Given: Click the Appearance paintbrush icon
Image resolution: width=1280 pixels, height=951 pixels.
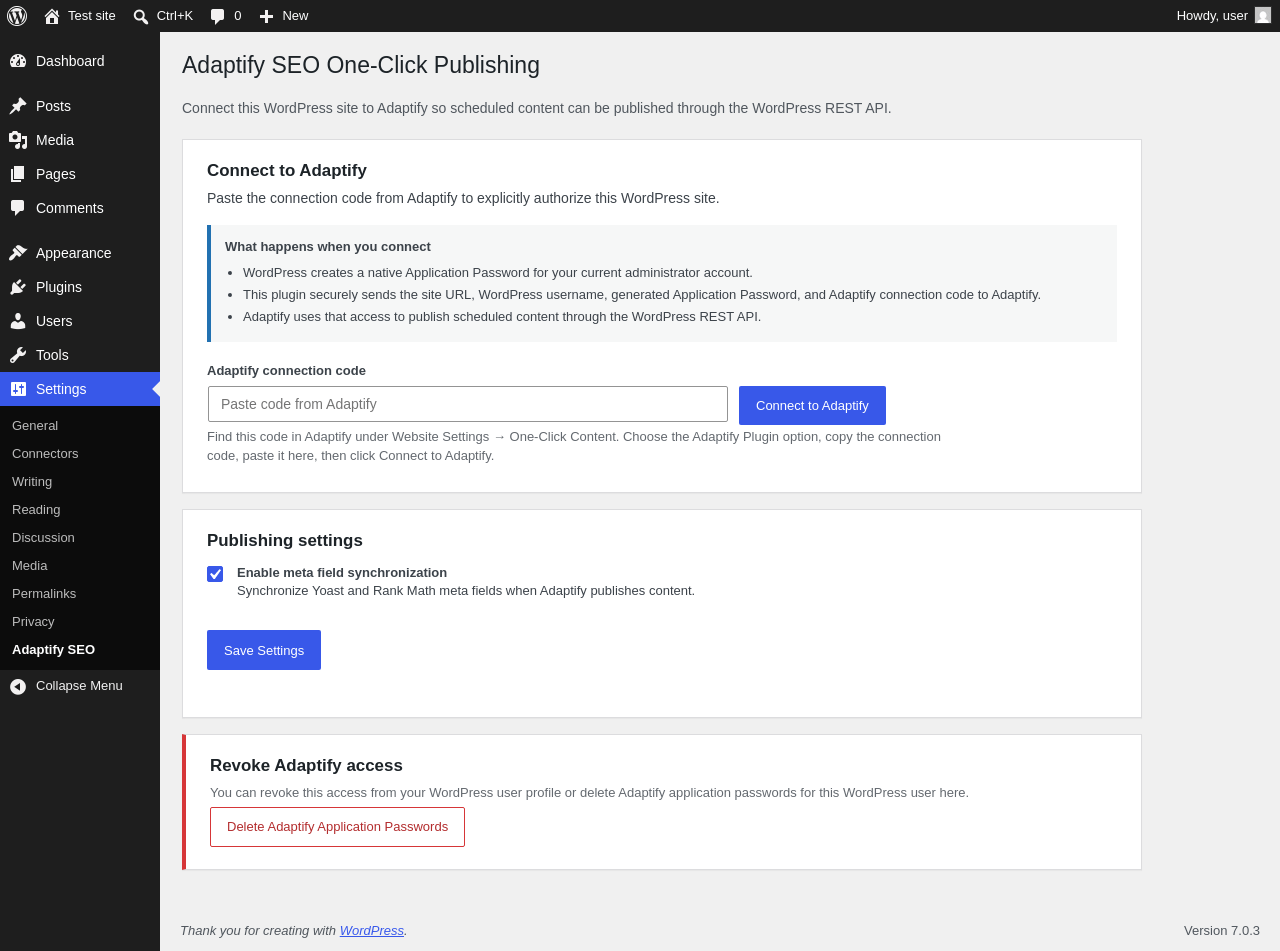Looking at the screenshot, I should coord(18,253).
